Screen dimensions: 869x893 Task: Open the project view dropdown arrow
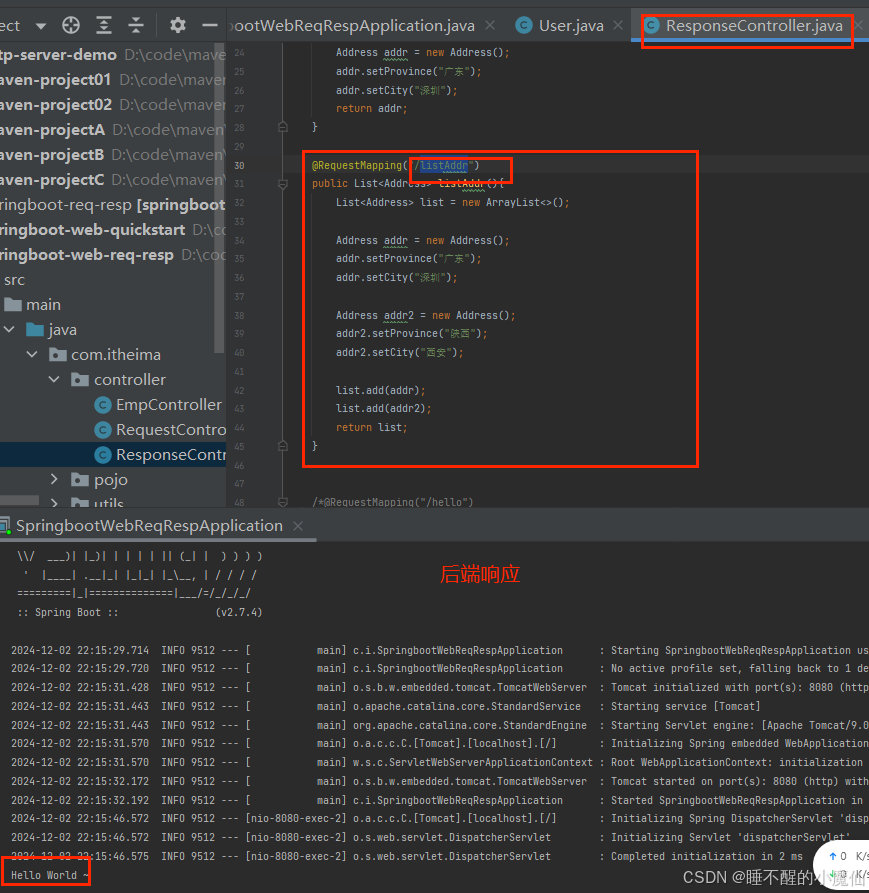point(41,26)
